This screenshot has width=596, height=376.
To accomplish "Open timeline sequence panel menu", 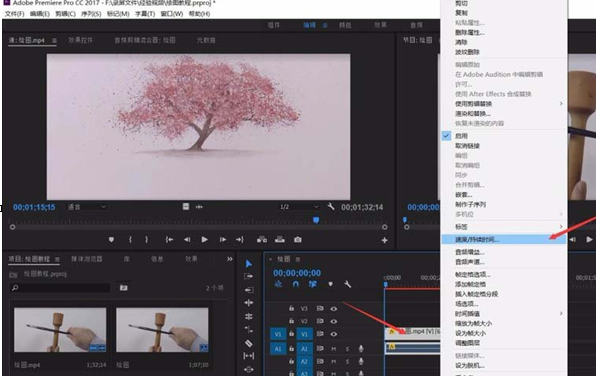I will pyautogui.click(x=298, y=259).
